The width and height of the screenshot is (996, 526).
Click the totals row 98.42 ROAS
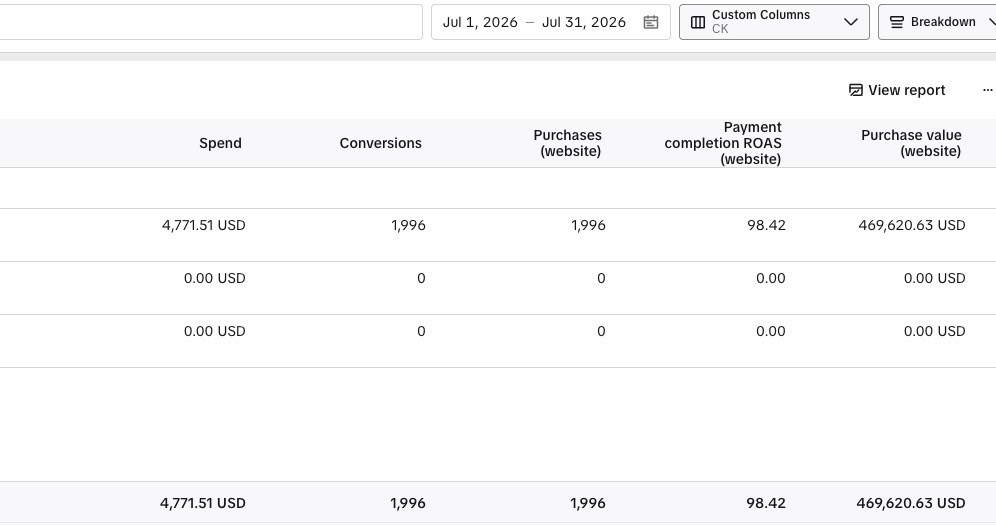point(765,503)
